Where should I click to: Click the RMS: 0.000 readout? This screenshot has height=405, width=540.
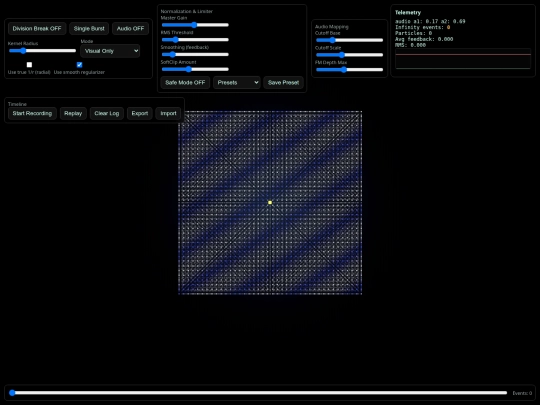pyautogui.click(x=410, y=45)
